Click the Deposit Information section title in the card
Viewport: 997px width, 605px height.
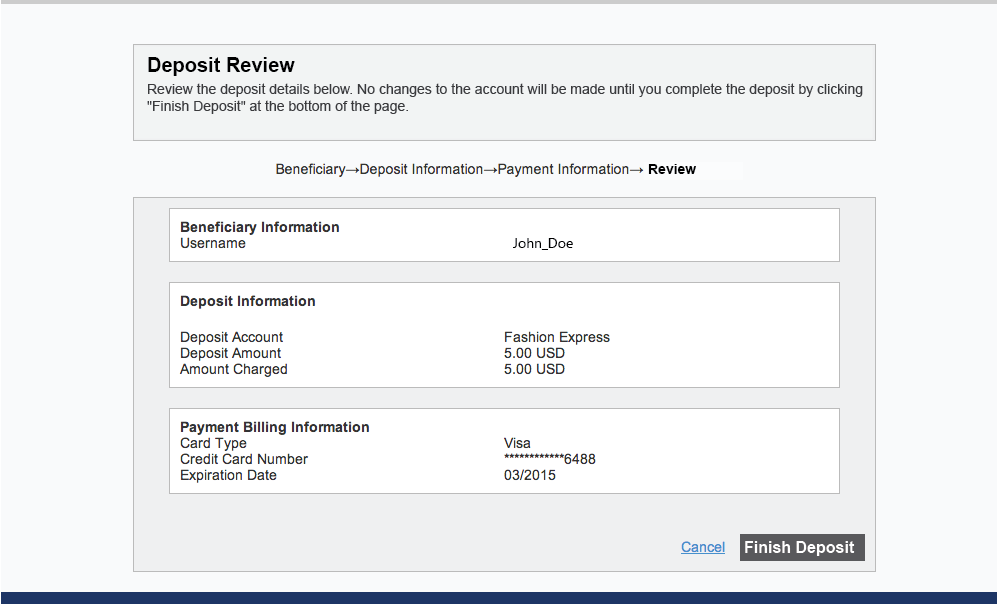[247, 301]
